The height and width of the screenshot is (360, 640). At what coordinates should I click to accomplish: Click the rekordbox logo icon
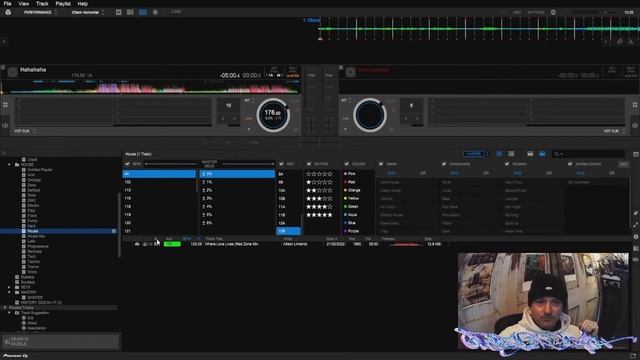point(8,12)
